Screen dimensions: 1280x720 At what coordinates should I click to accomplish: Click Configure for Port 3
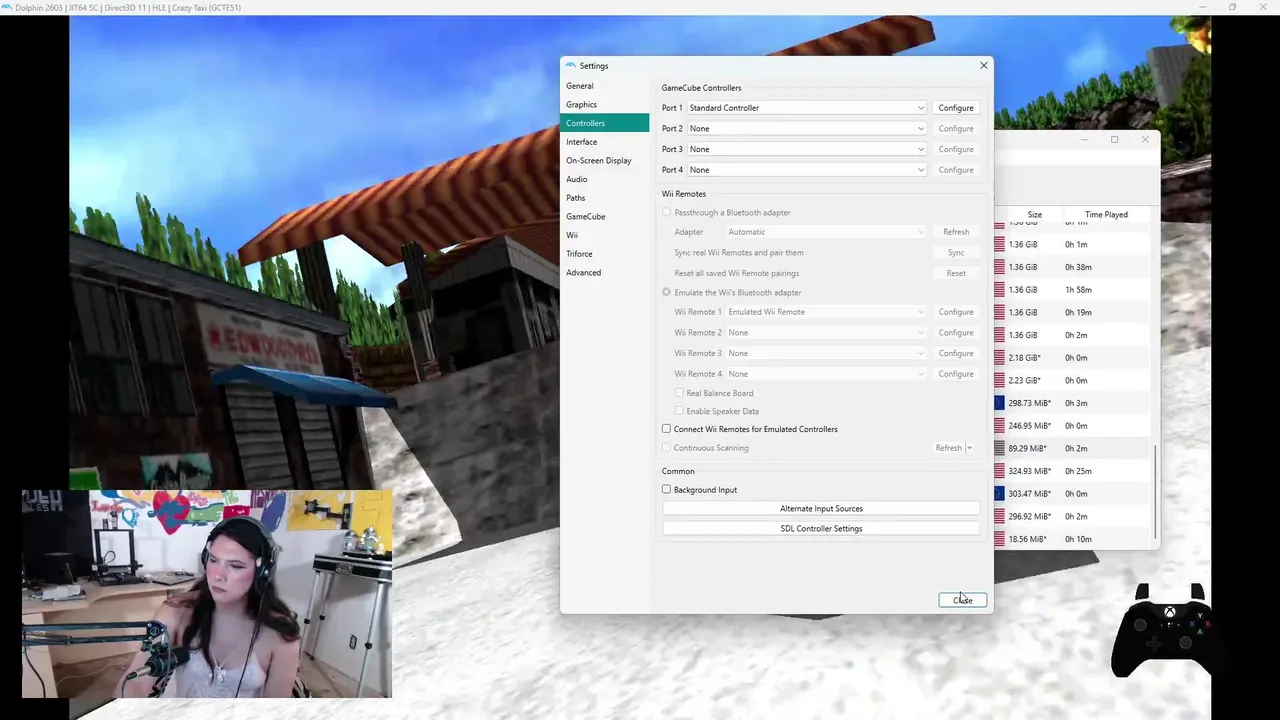(x=956, y=149)
